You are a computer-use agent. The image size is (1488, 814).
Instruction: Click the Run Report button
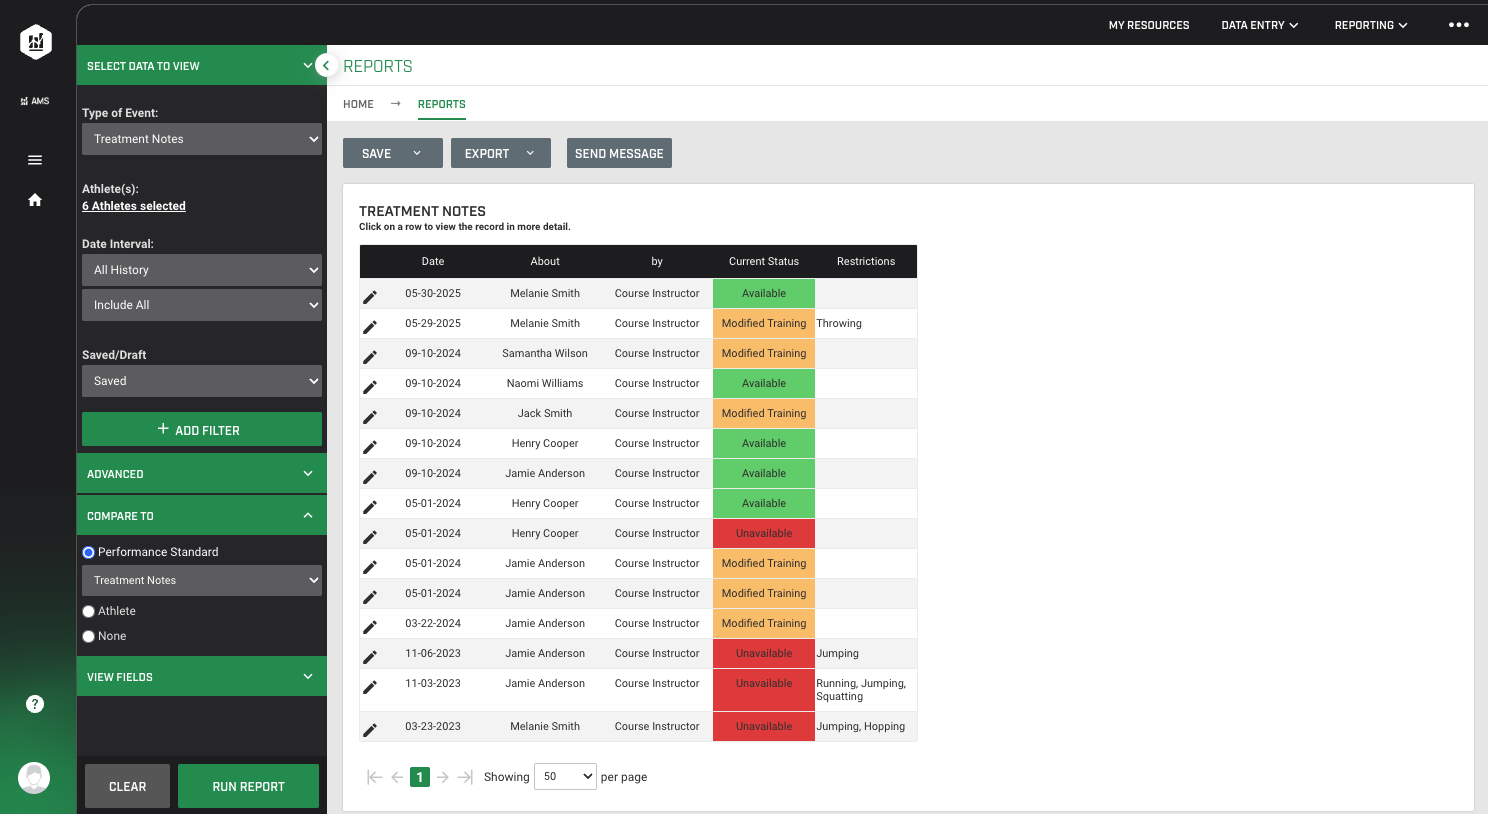[248, 786]
